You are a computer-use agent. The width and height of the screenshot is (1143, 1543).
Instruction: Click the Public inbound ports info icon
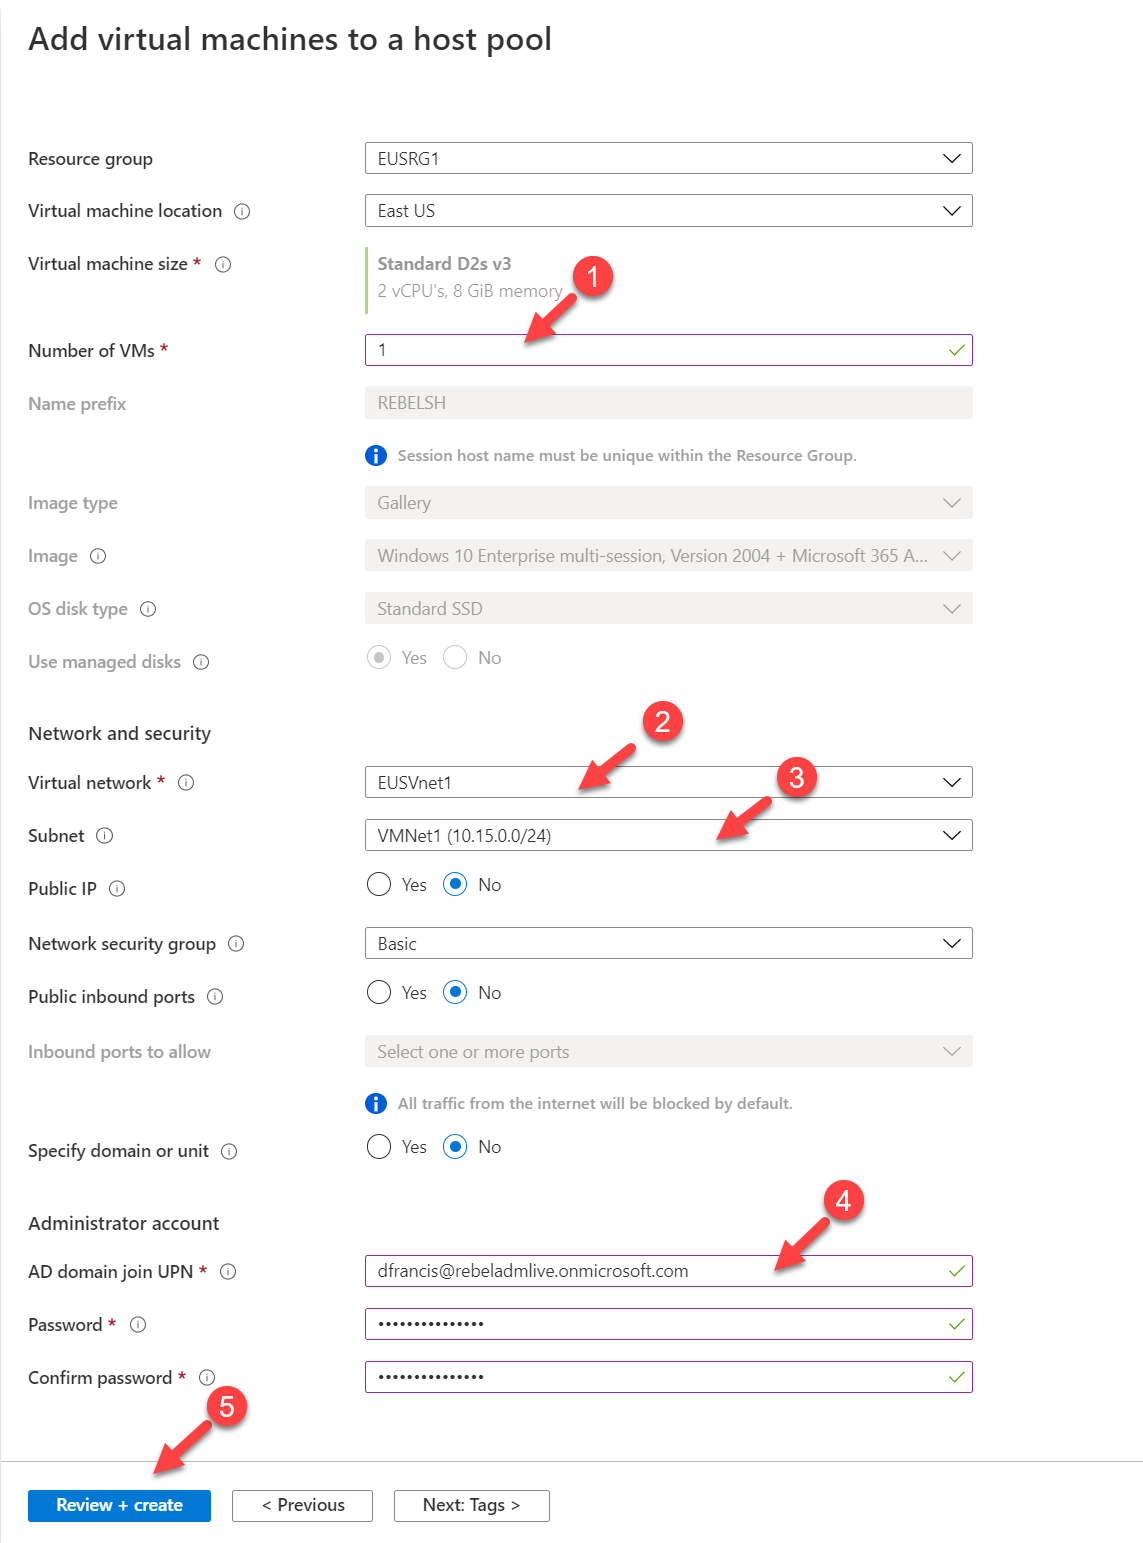pyautogui.click(x=215, y=997)
